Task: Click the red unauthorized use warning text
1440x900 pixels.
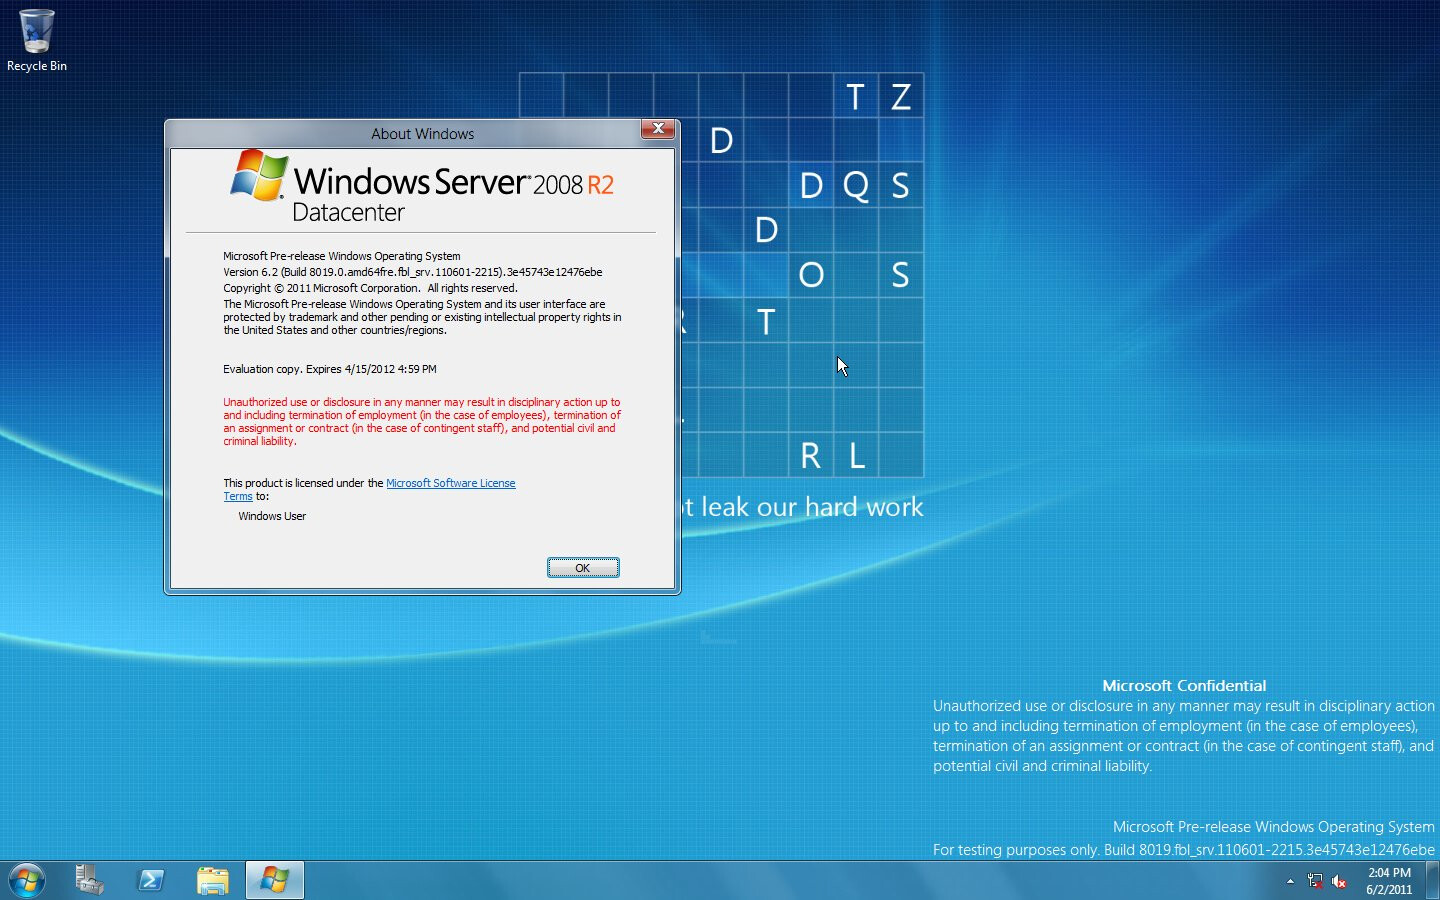Action: click(421, 421)
